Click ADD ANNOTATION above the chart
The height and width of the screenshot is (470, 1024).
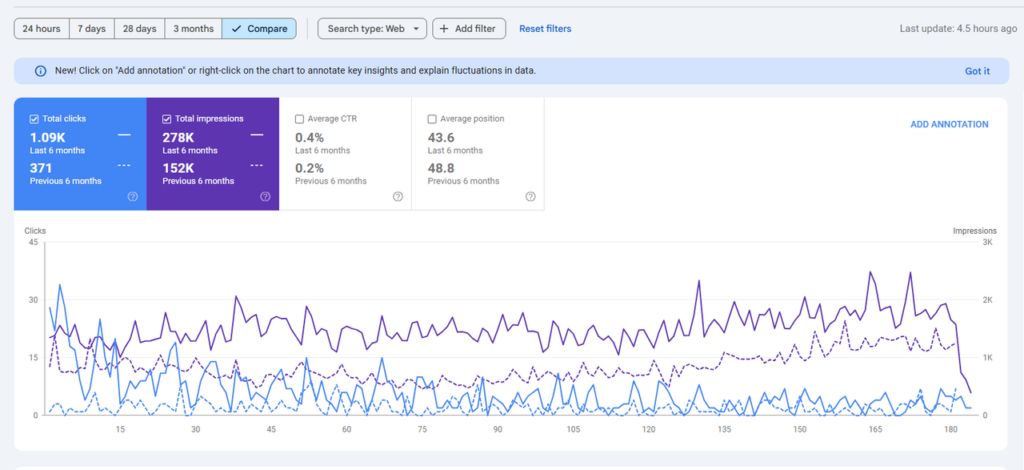tap(950, 124)
